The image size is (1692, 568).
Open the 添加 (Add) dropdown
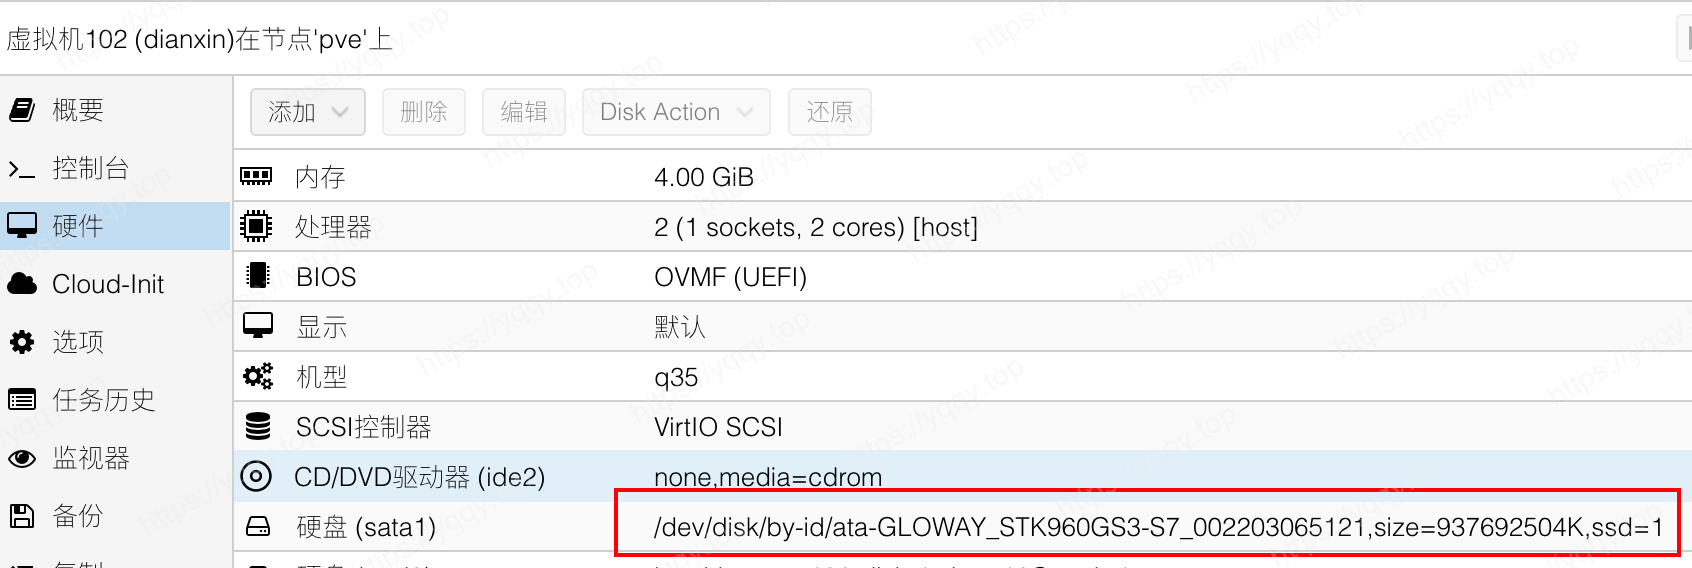(307, 112)
